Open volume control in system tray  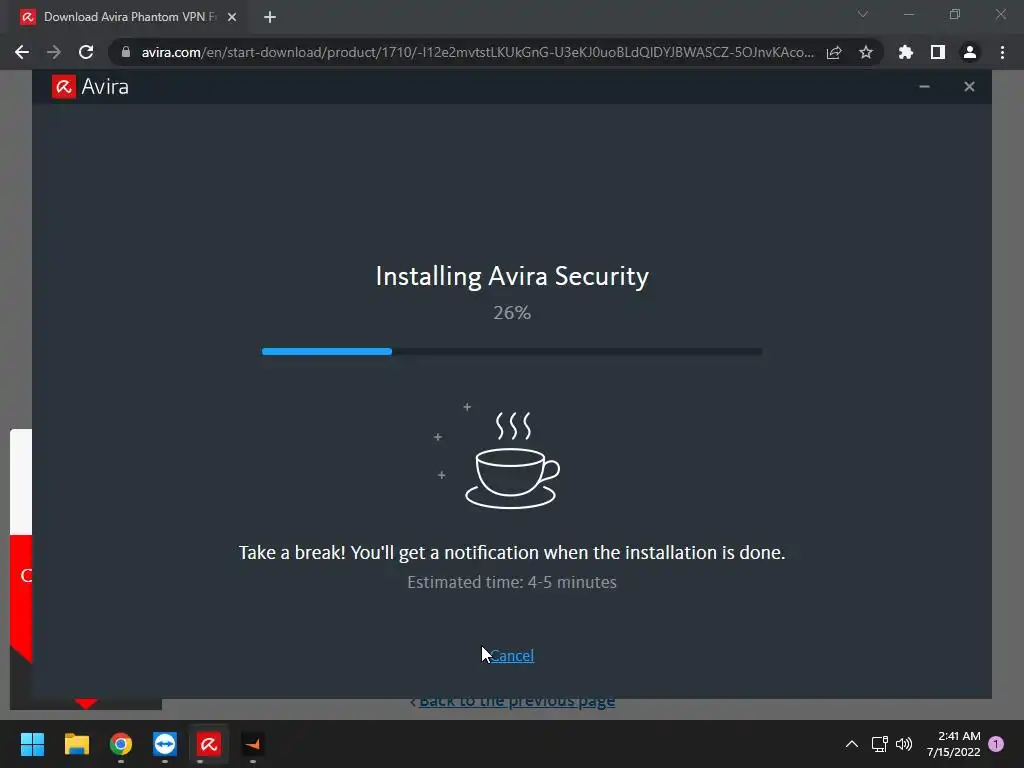(904, 744)
